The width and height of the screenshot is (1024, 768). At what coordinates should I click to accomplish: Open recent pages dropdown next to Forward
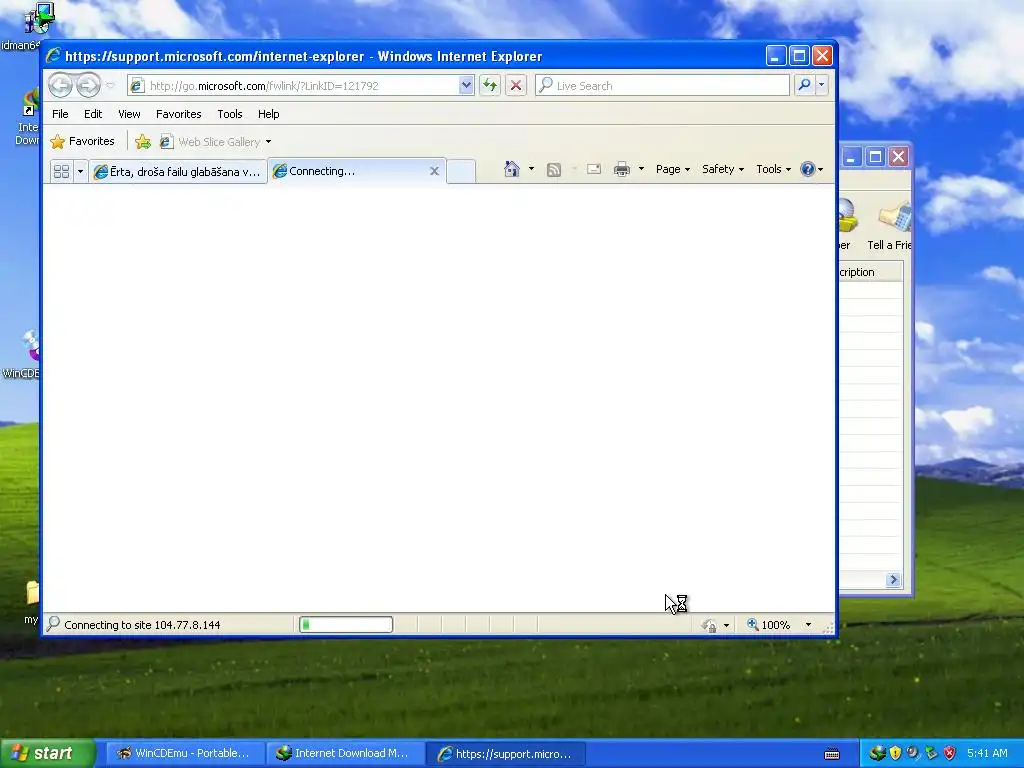click(110, 86)
